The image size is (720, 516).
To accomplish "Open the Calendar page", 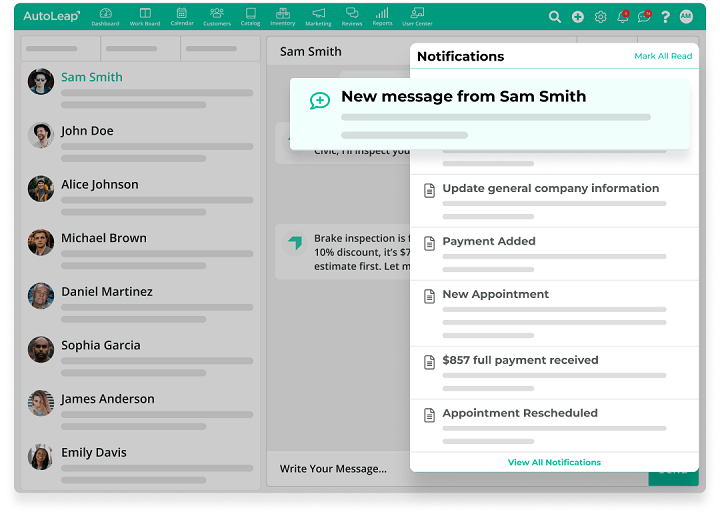I will 182,16.
